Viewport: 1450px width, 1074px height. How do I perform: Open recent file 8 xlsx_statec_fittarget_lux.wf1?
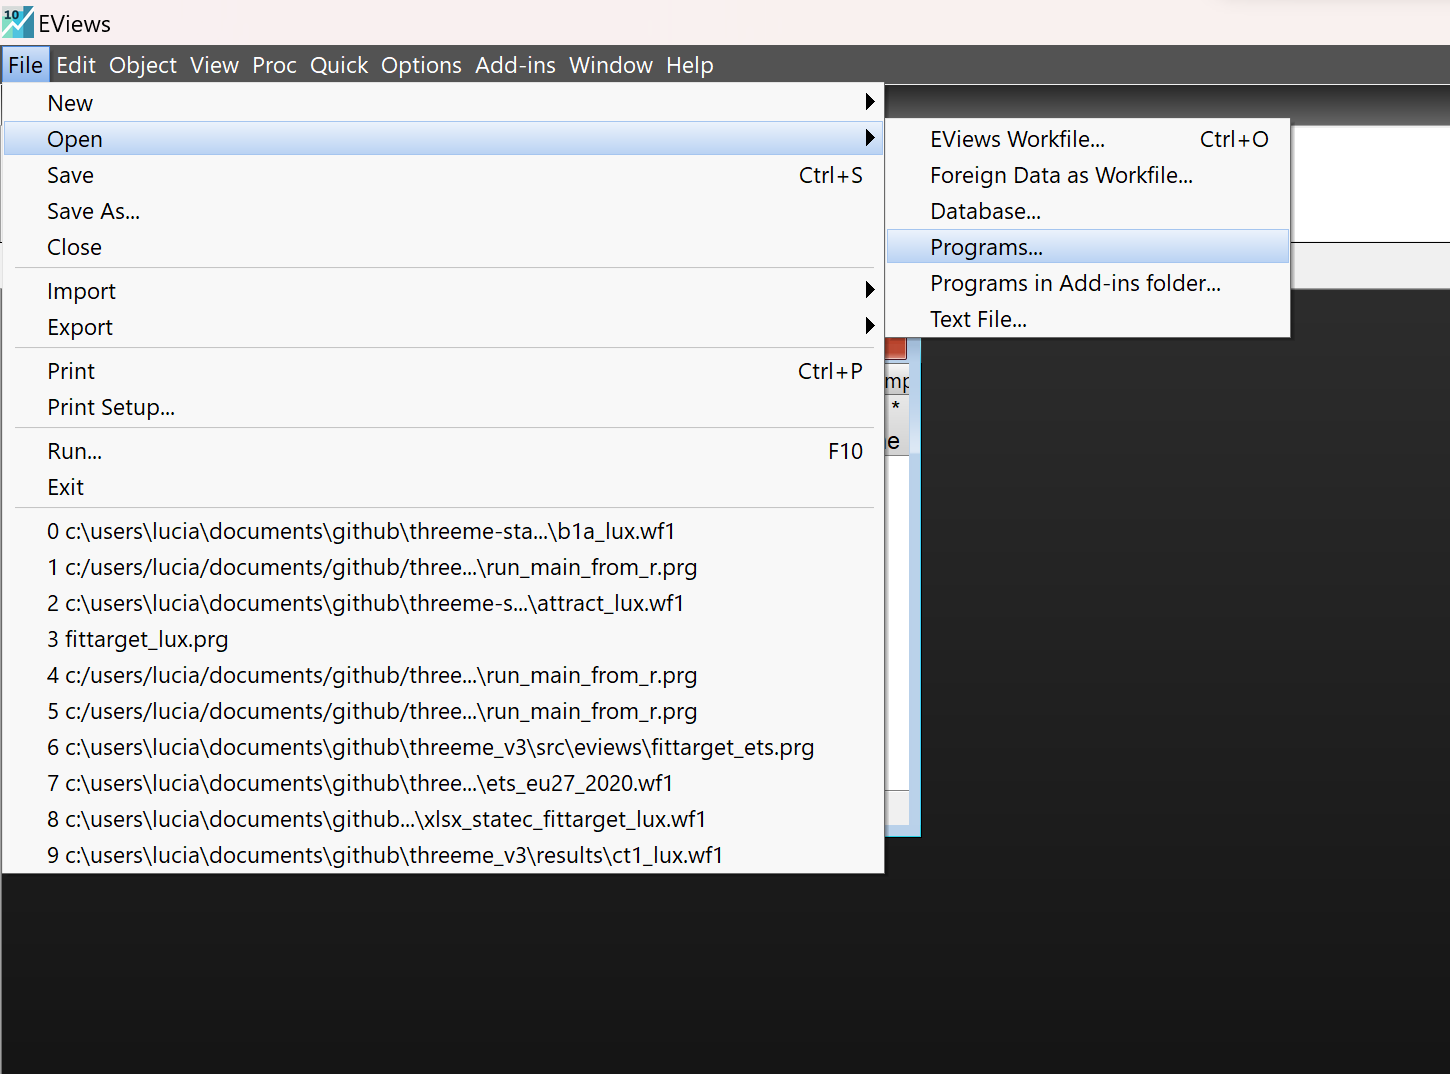pos(443,819)
